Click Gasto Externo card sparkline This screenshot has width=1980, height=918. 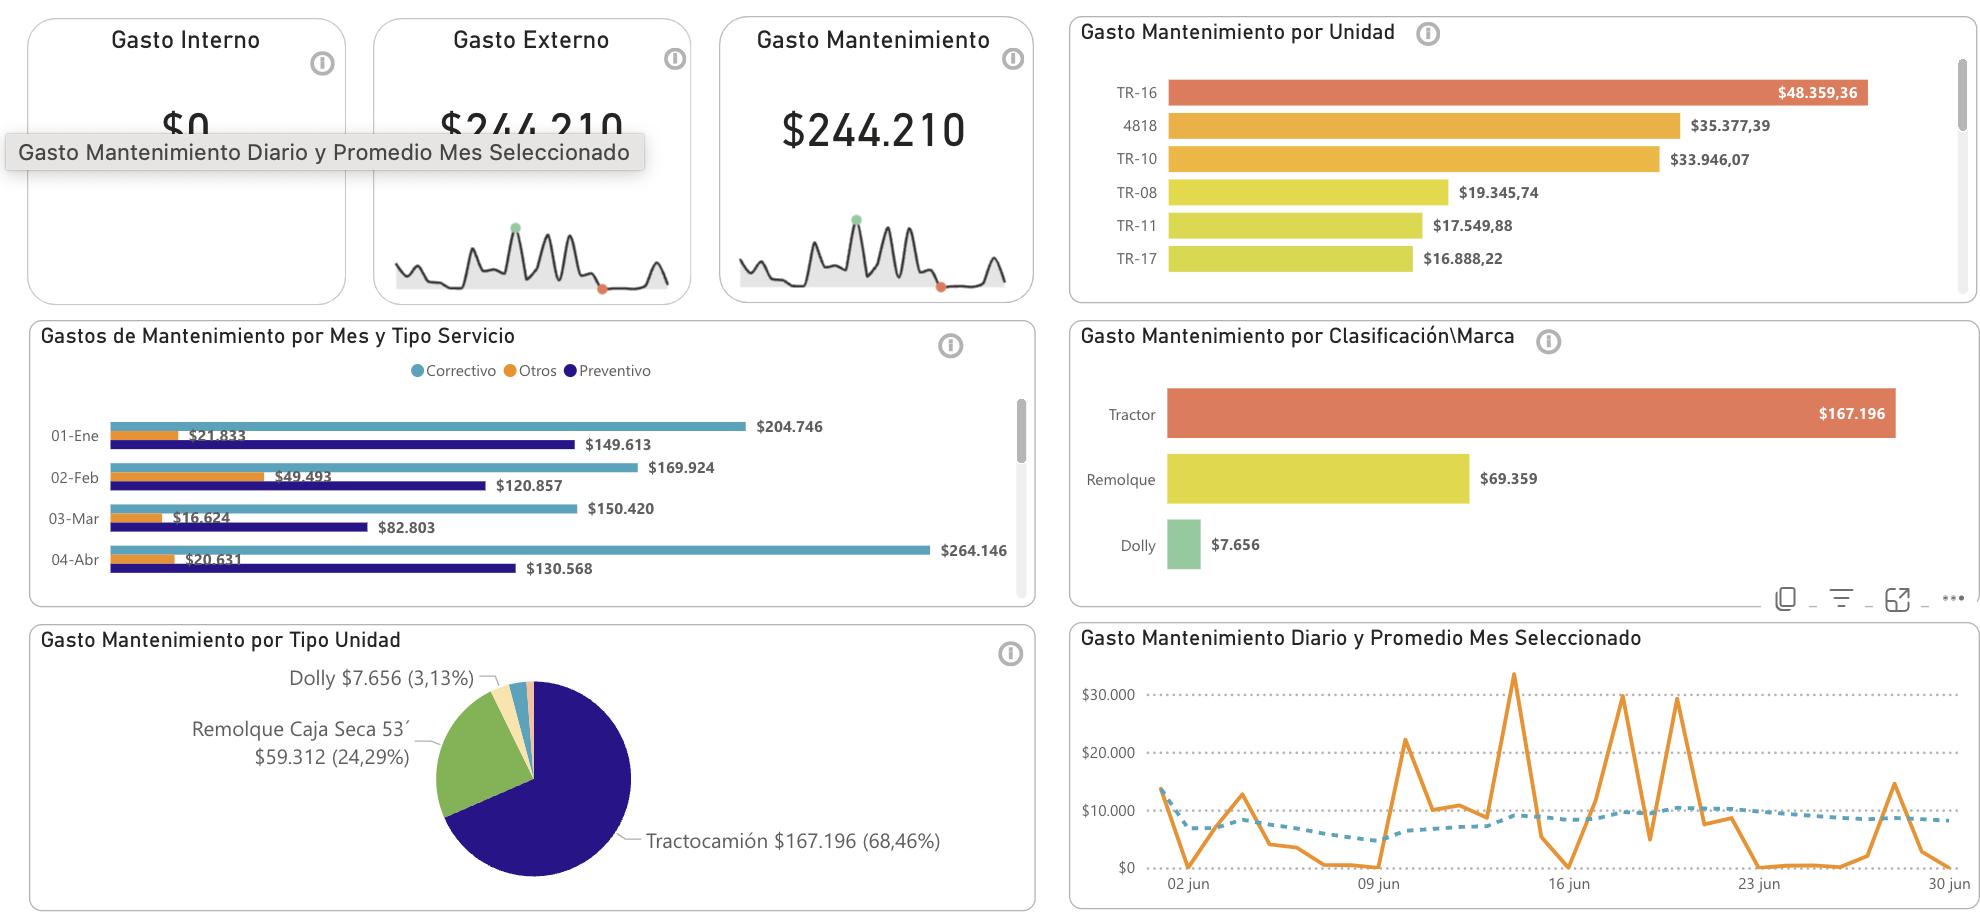coord(531,259)
